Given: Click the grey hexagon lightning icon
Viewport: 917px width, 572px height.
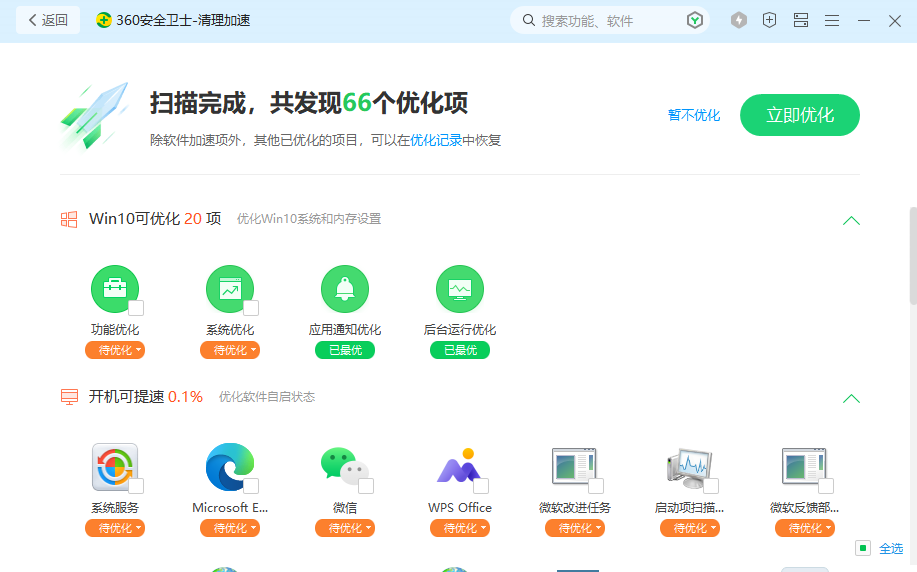Looking at the screenshot, I should [739, 20].
